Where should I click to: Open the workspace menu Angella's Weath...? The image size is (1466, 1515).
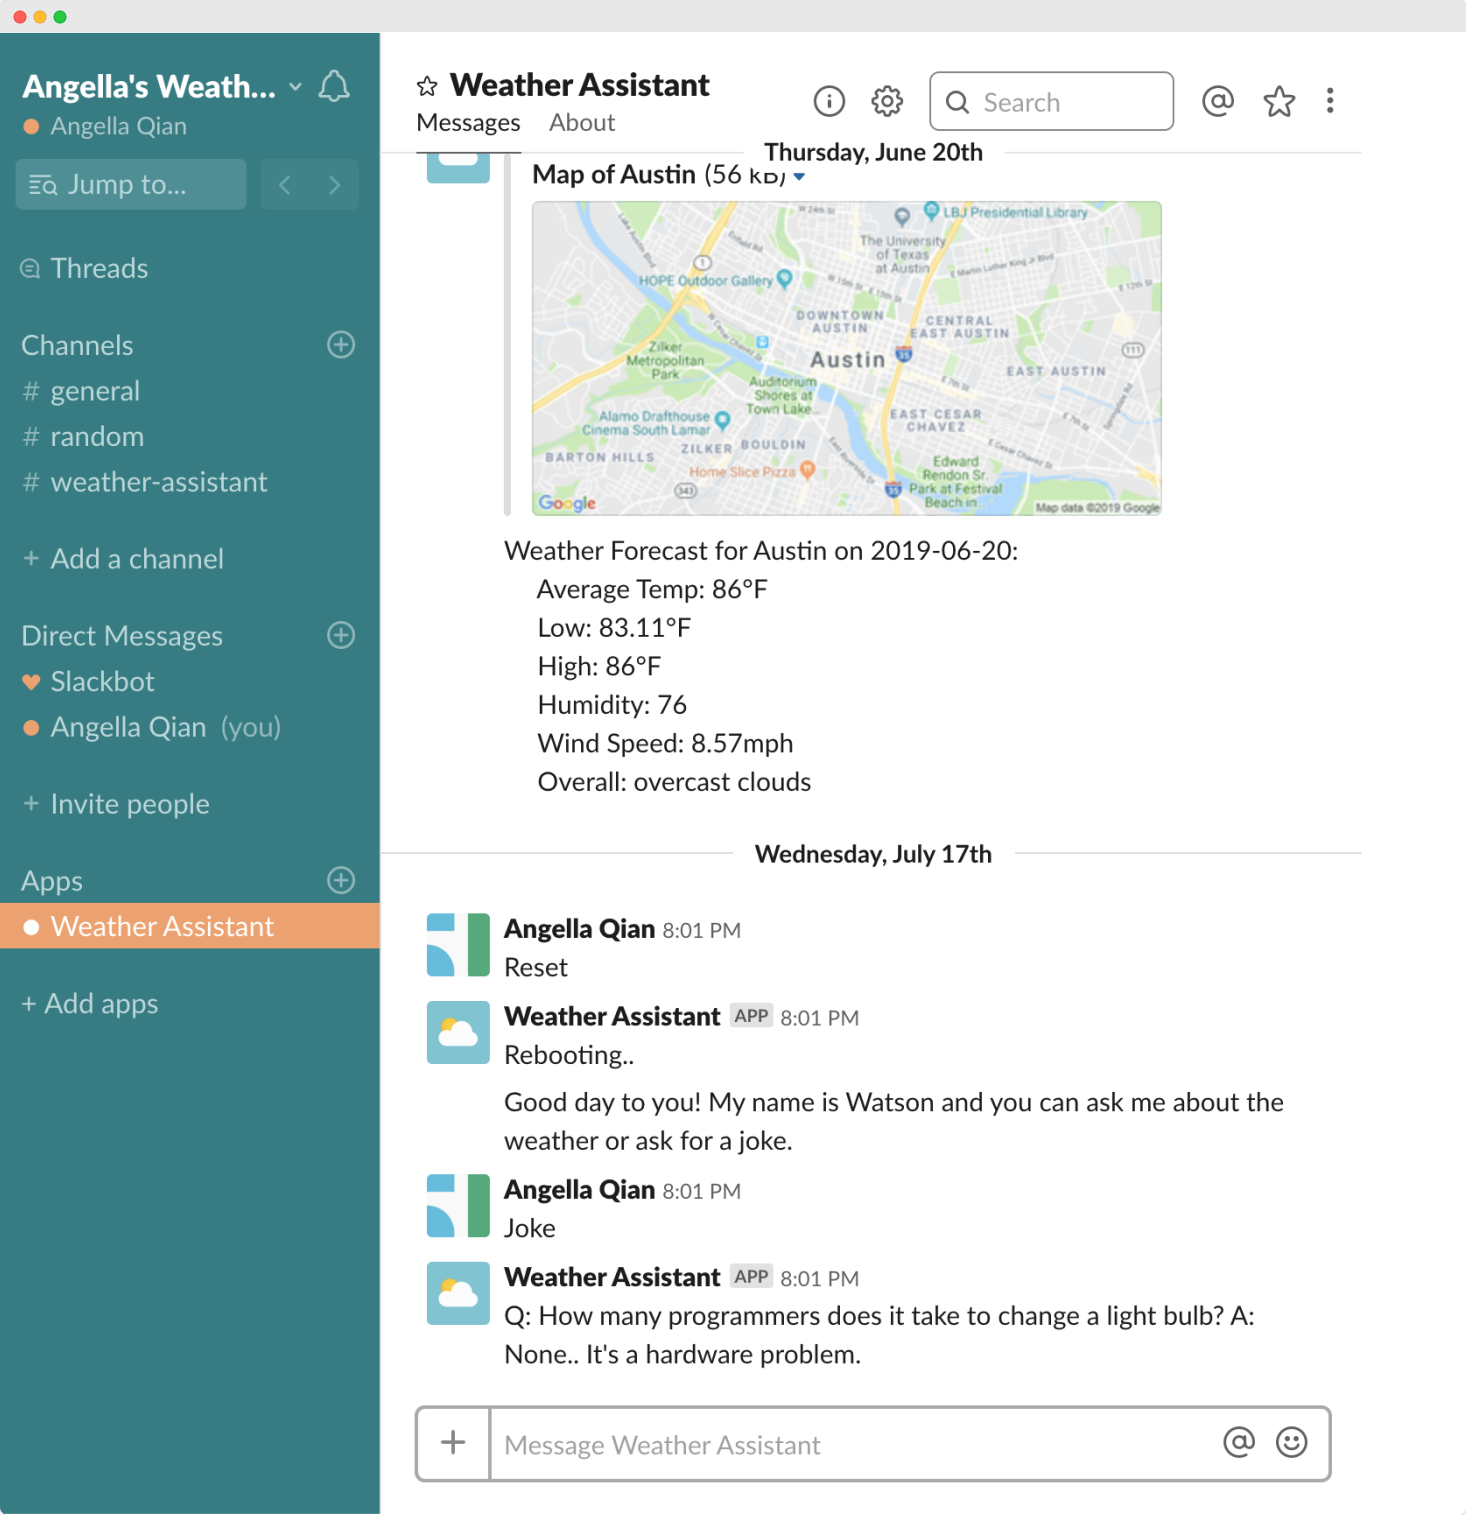tap(162, 87)
